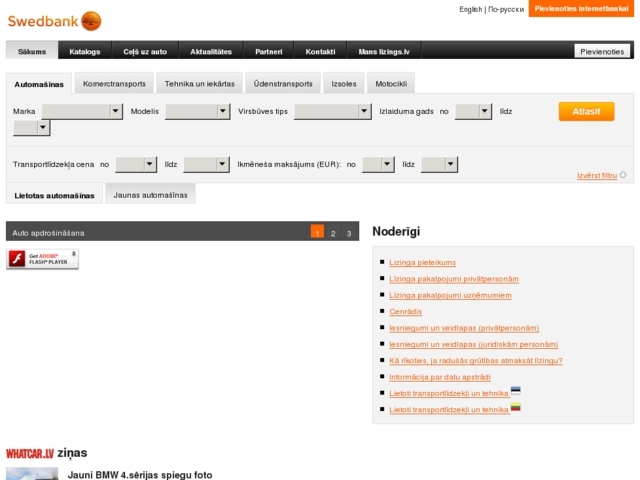Open the Transportlīdzekļa cena 'no' dropdown

pyautogui.click(x=136, y=164)
